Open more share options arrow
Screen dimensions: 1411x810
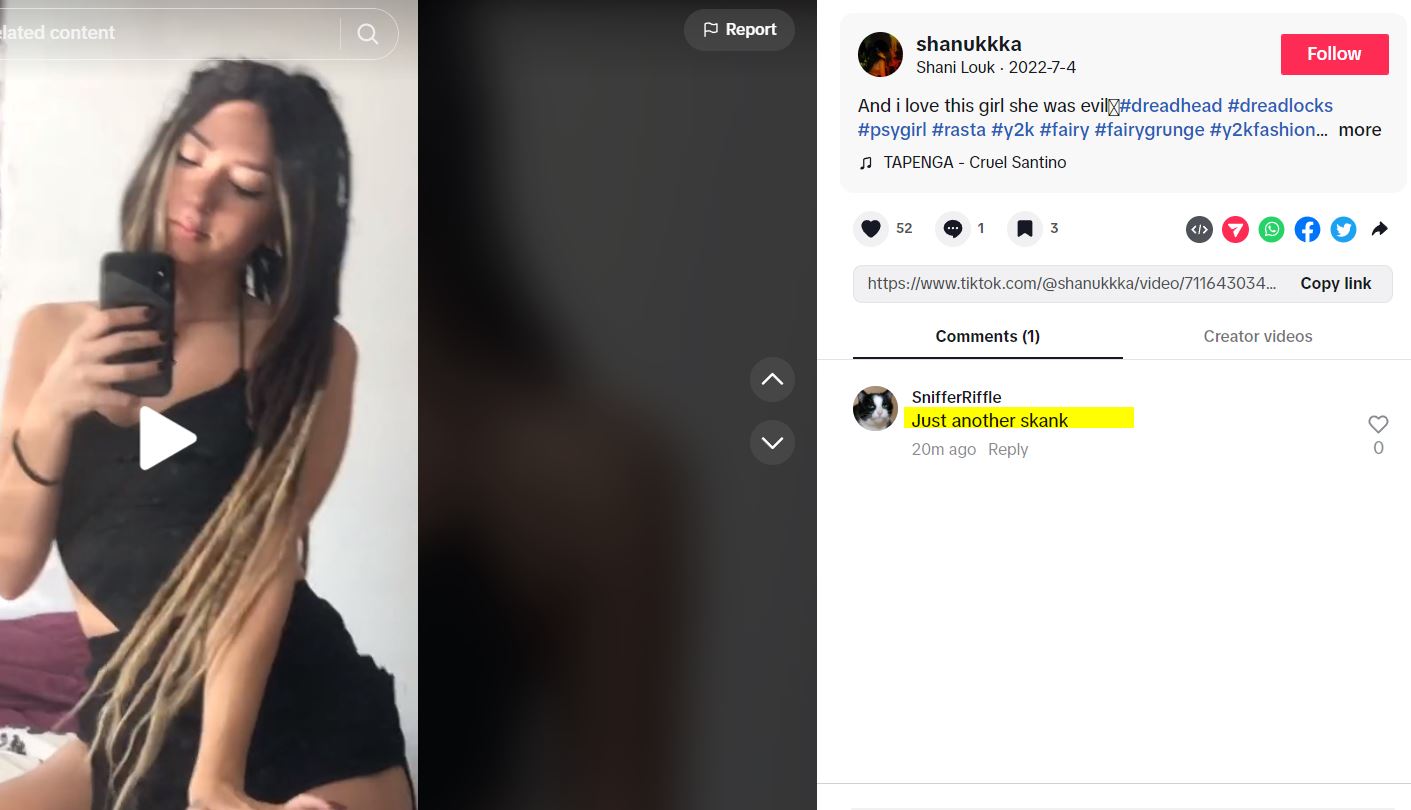(x=1379, y=230)
